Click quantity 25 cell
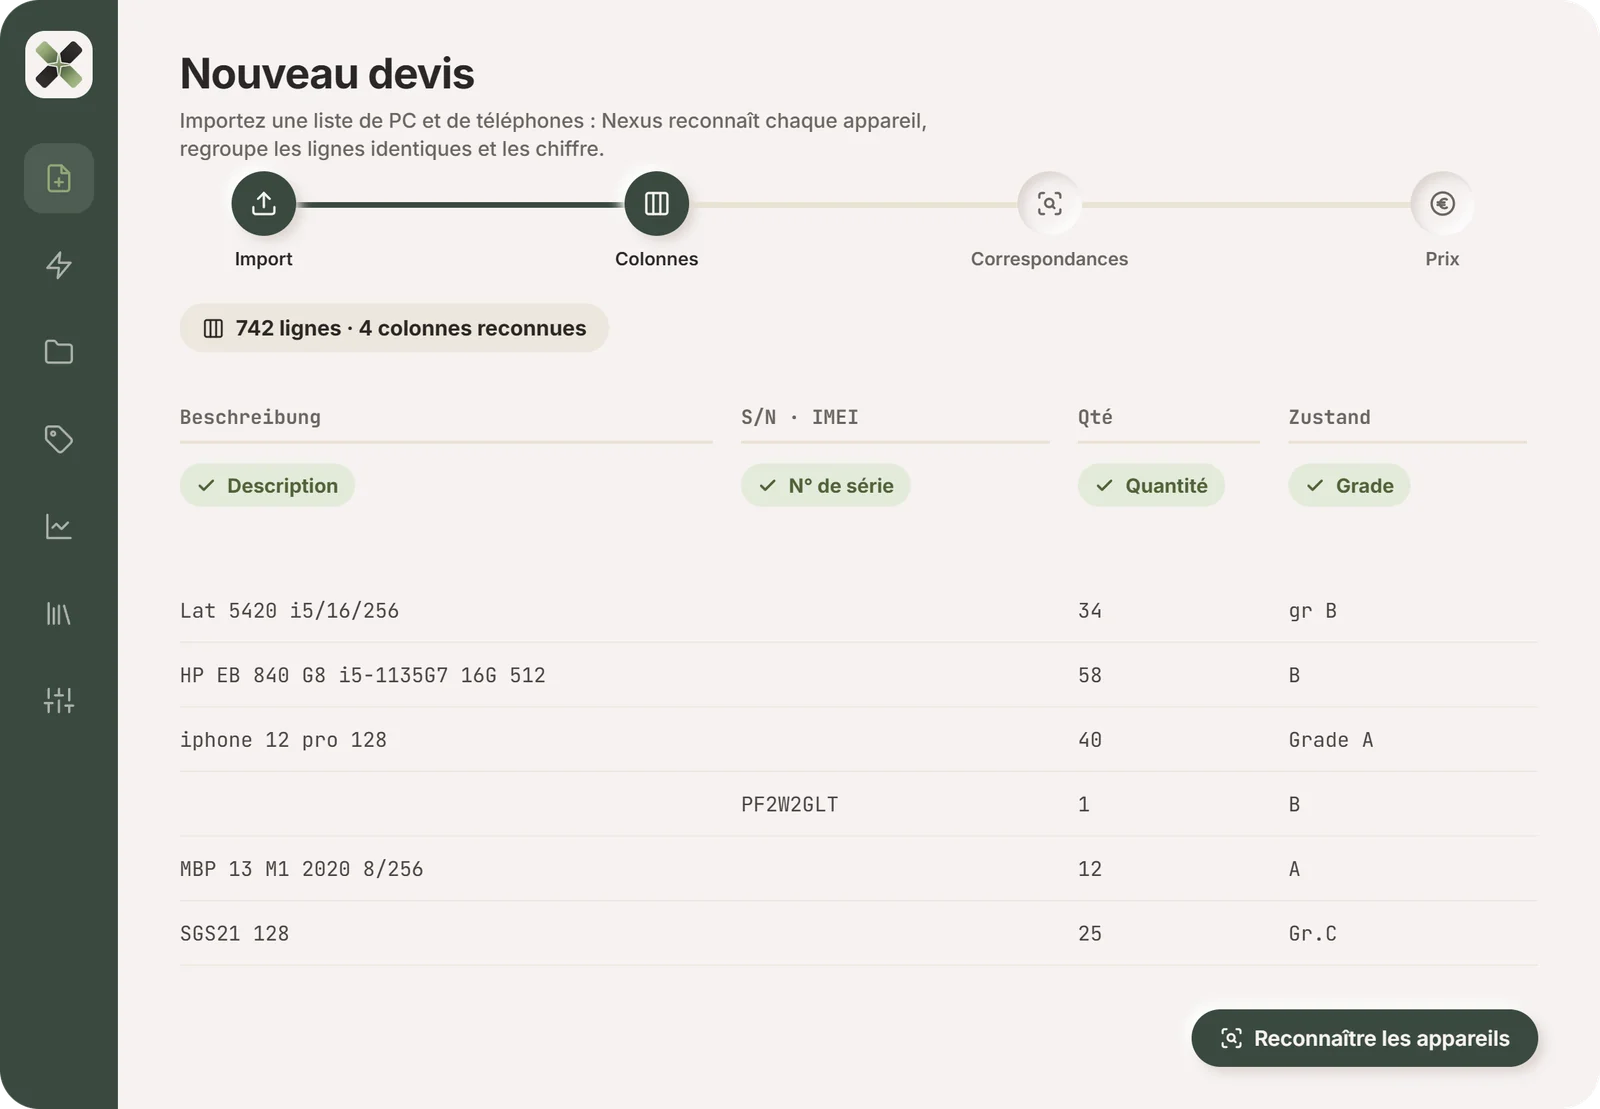 coord(1090,933)
